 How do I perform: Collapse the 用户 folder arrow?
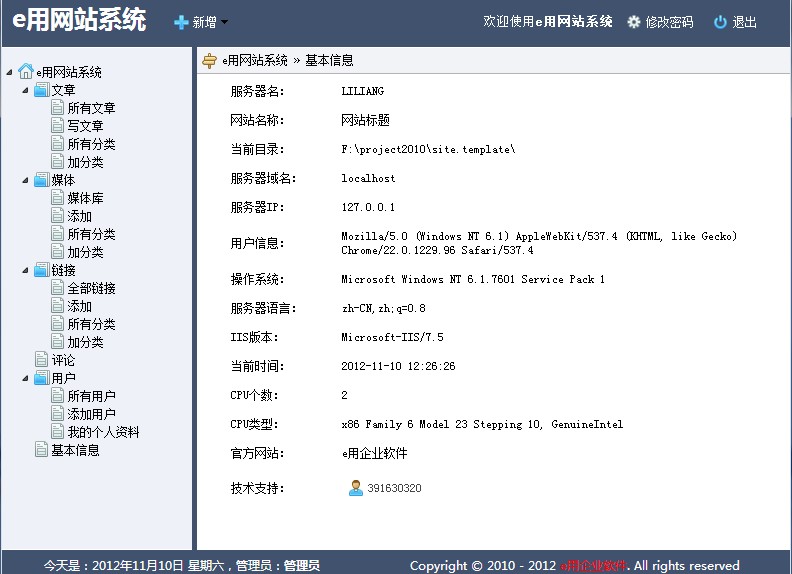(25, 378)
